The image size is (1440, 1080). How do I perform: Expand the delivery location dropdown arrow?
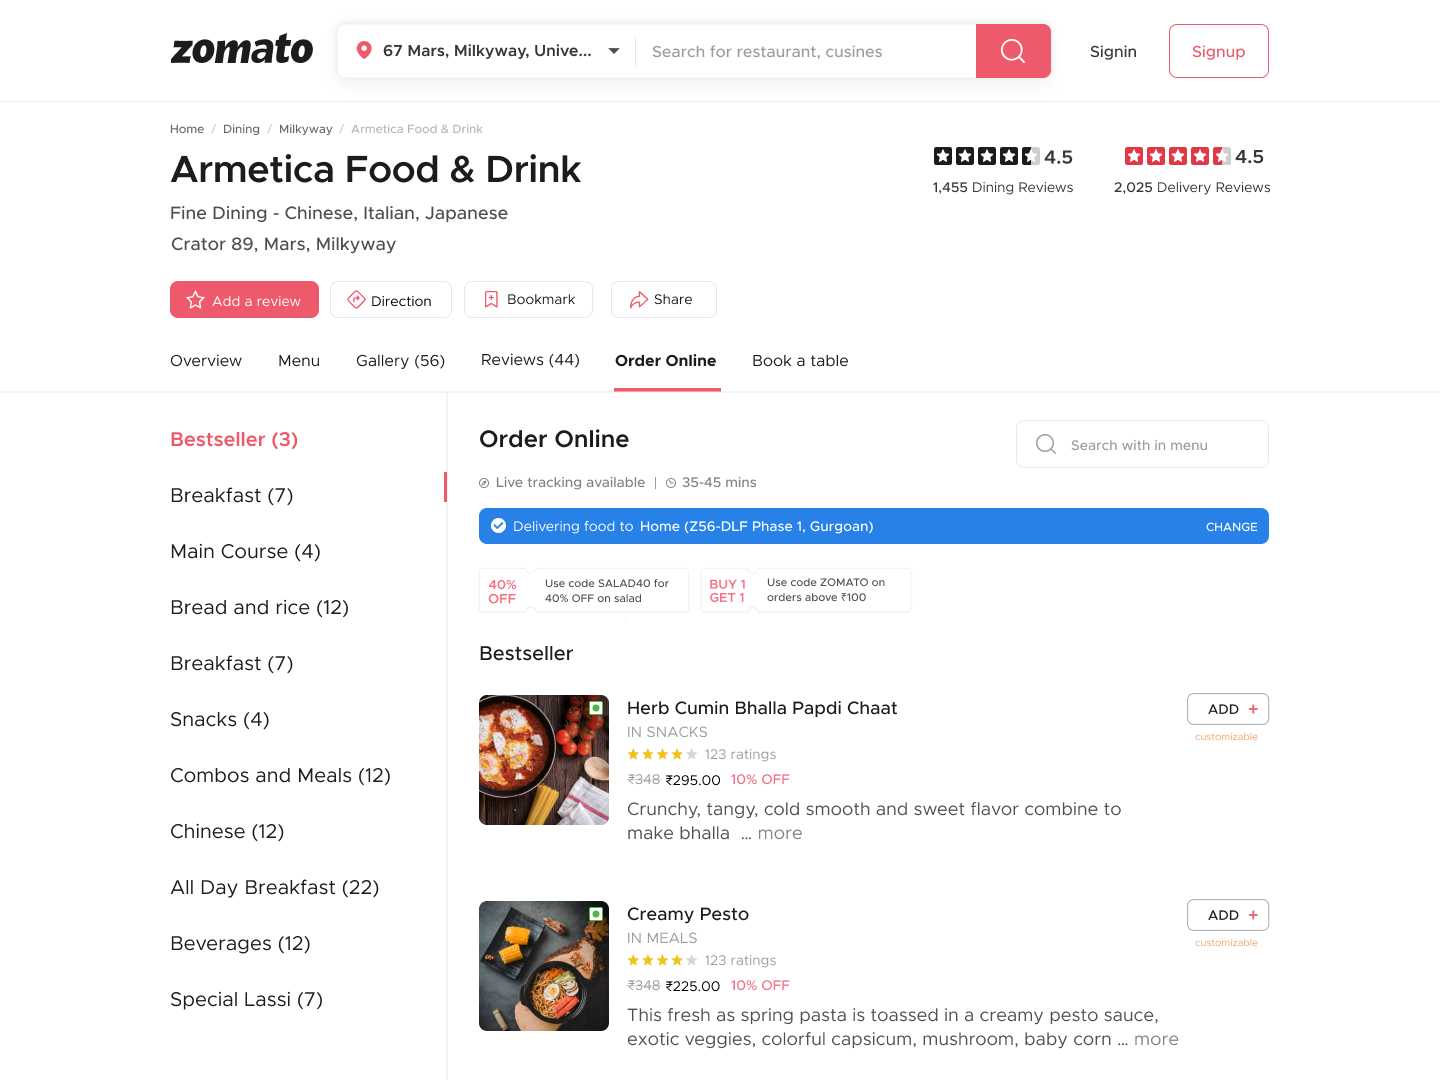[614, 51]
